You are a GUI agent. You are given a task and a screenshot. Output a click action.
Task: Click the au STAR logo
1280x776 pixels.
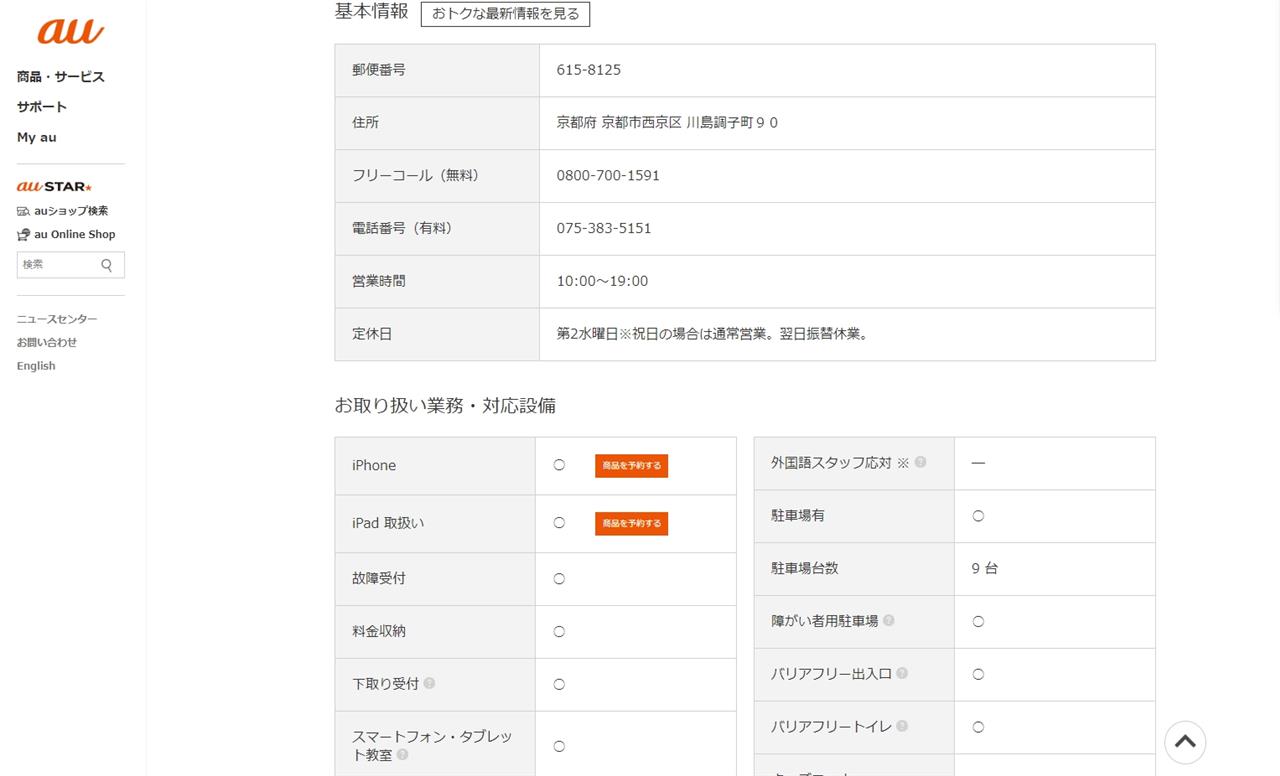pyautogui.click(x=54, y=186)
